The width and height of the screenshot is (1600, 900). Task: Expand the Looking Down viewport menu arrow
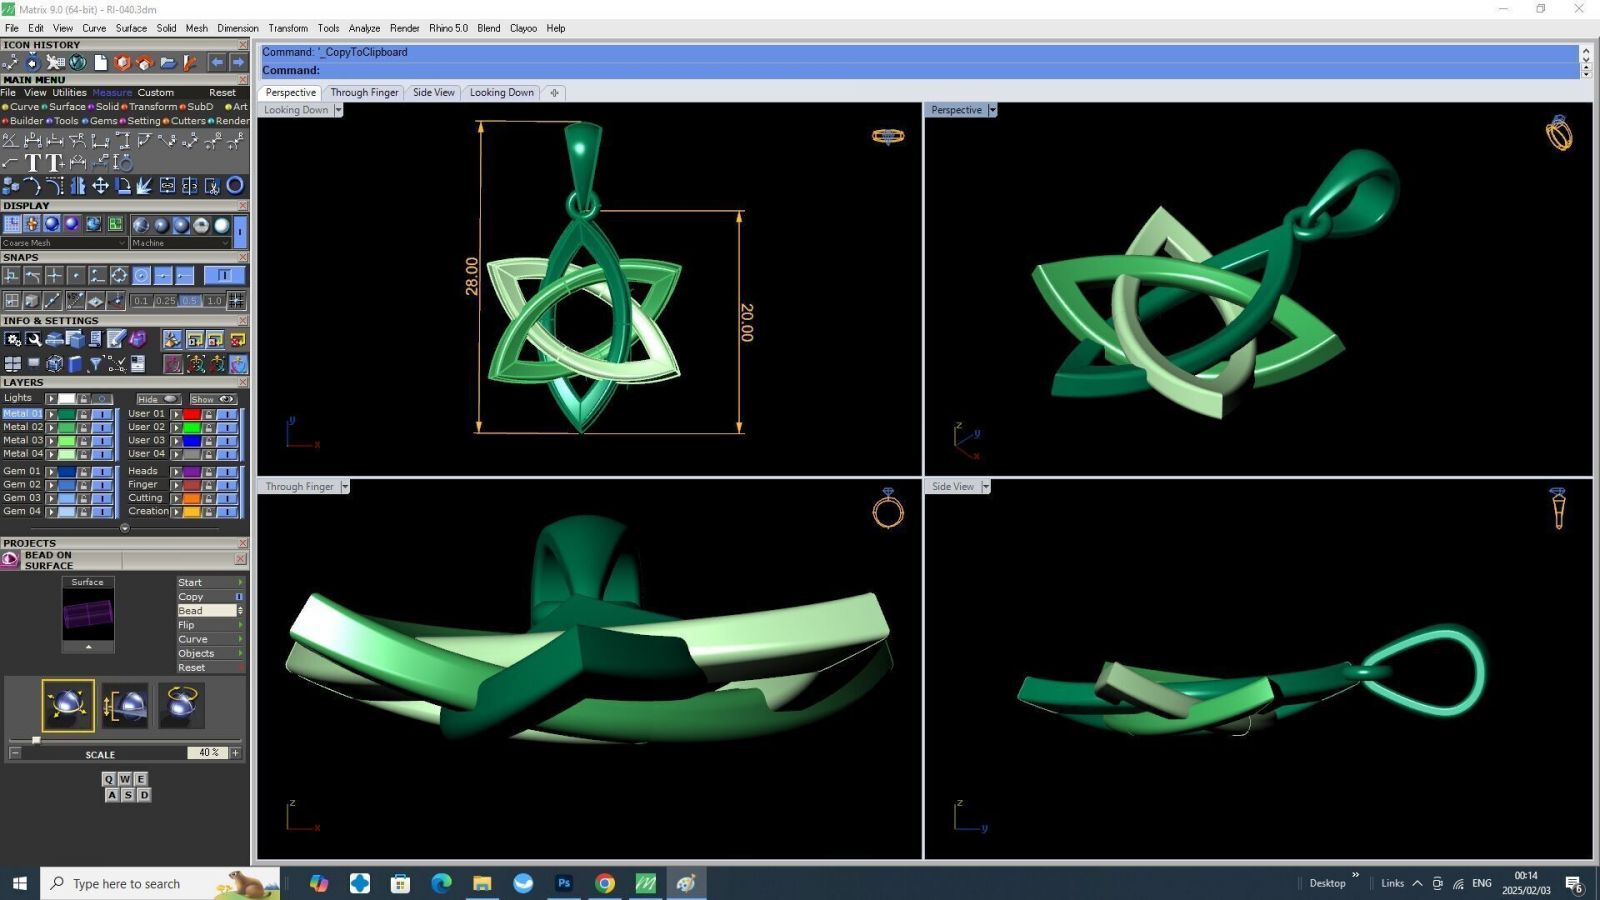pyautogui.click(x=338, y=110)
